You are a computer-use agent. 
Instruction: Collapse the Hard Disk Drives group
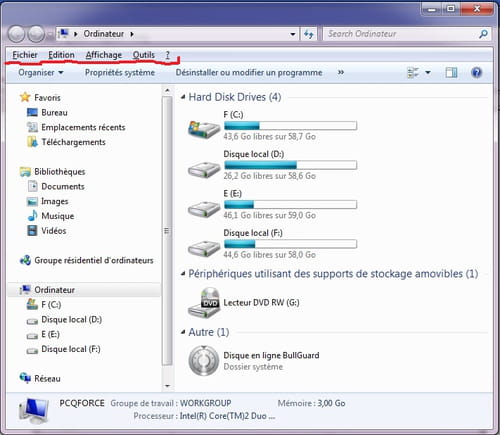[x=183, y=97]
